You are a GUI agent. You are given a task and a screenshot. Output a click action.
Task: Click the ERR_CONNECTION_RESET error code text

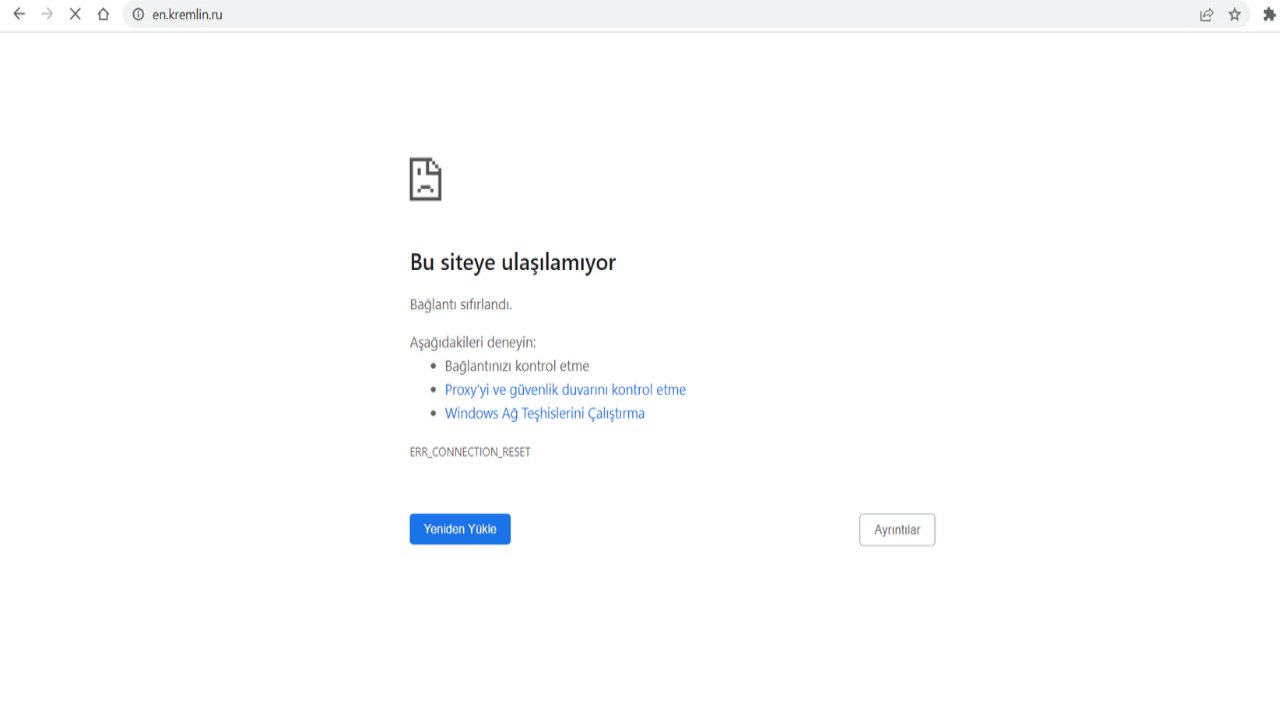[470, 451]
